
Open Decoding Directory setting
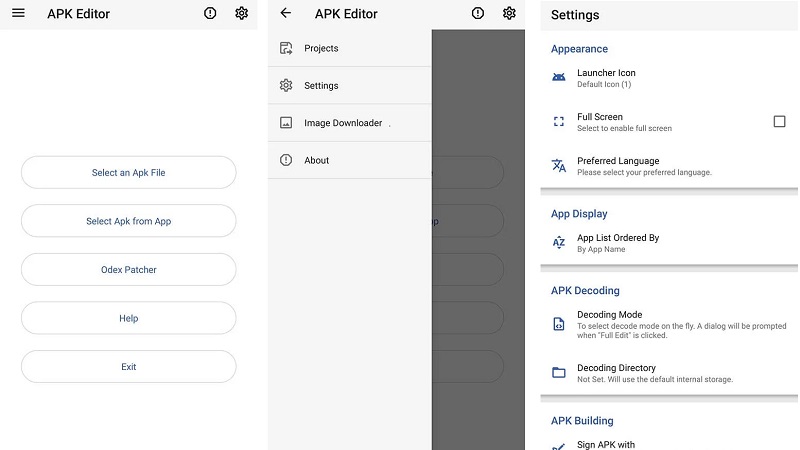click(669, 373)
